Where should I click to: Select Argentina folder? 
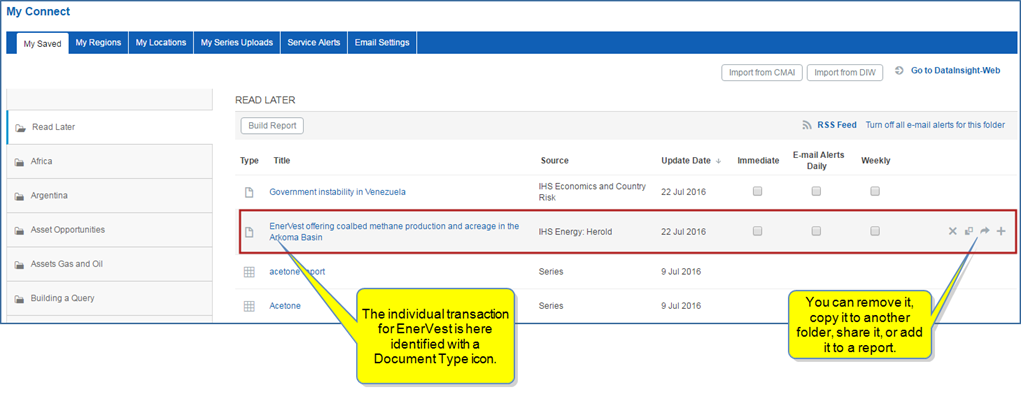[x=109, y=195]
